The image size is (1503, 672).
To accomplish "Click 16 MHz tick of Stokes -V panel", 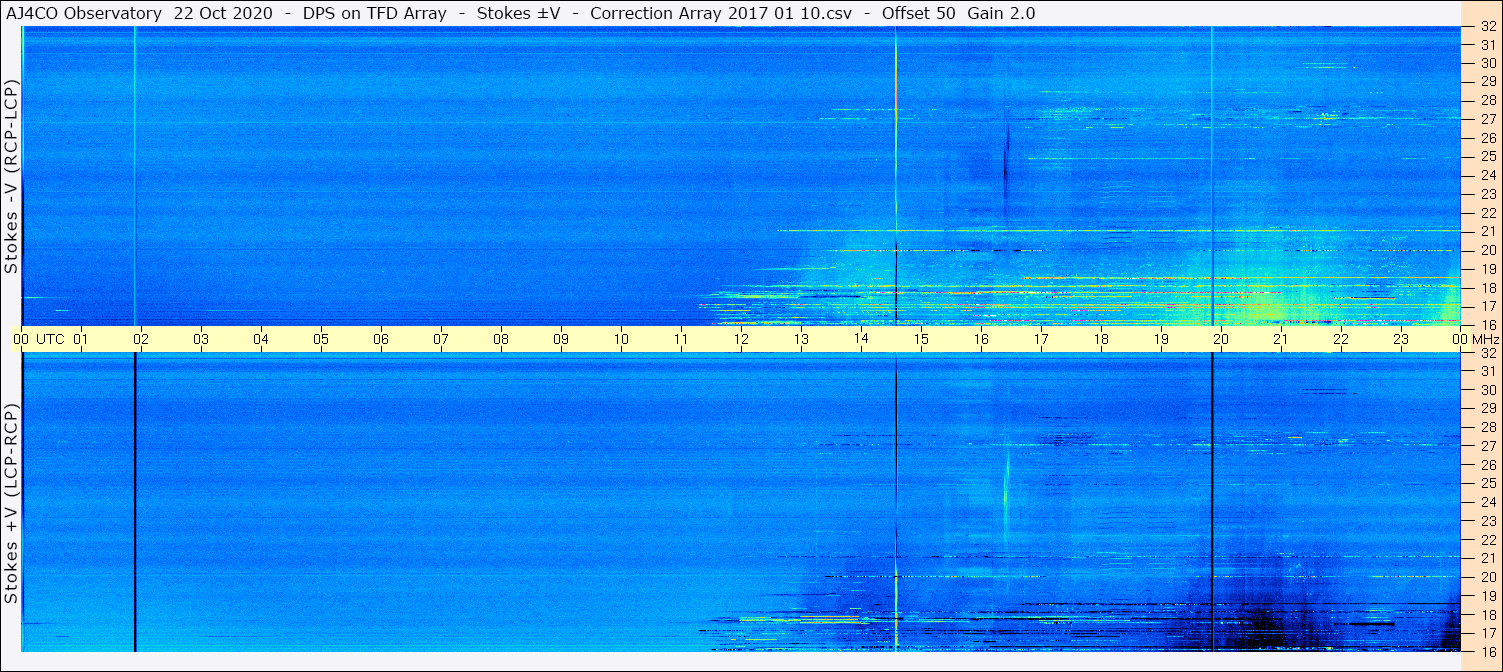I will tap(1487, 325).
